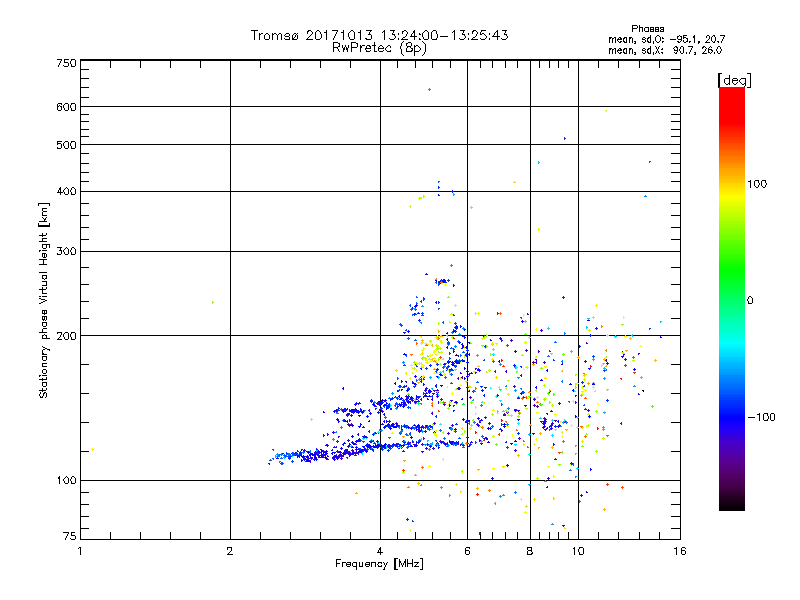The height and width of the screenshot is (600, 800).
Task: Click the colorbar label '-100'
Action: pos(761,417)
